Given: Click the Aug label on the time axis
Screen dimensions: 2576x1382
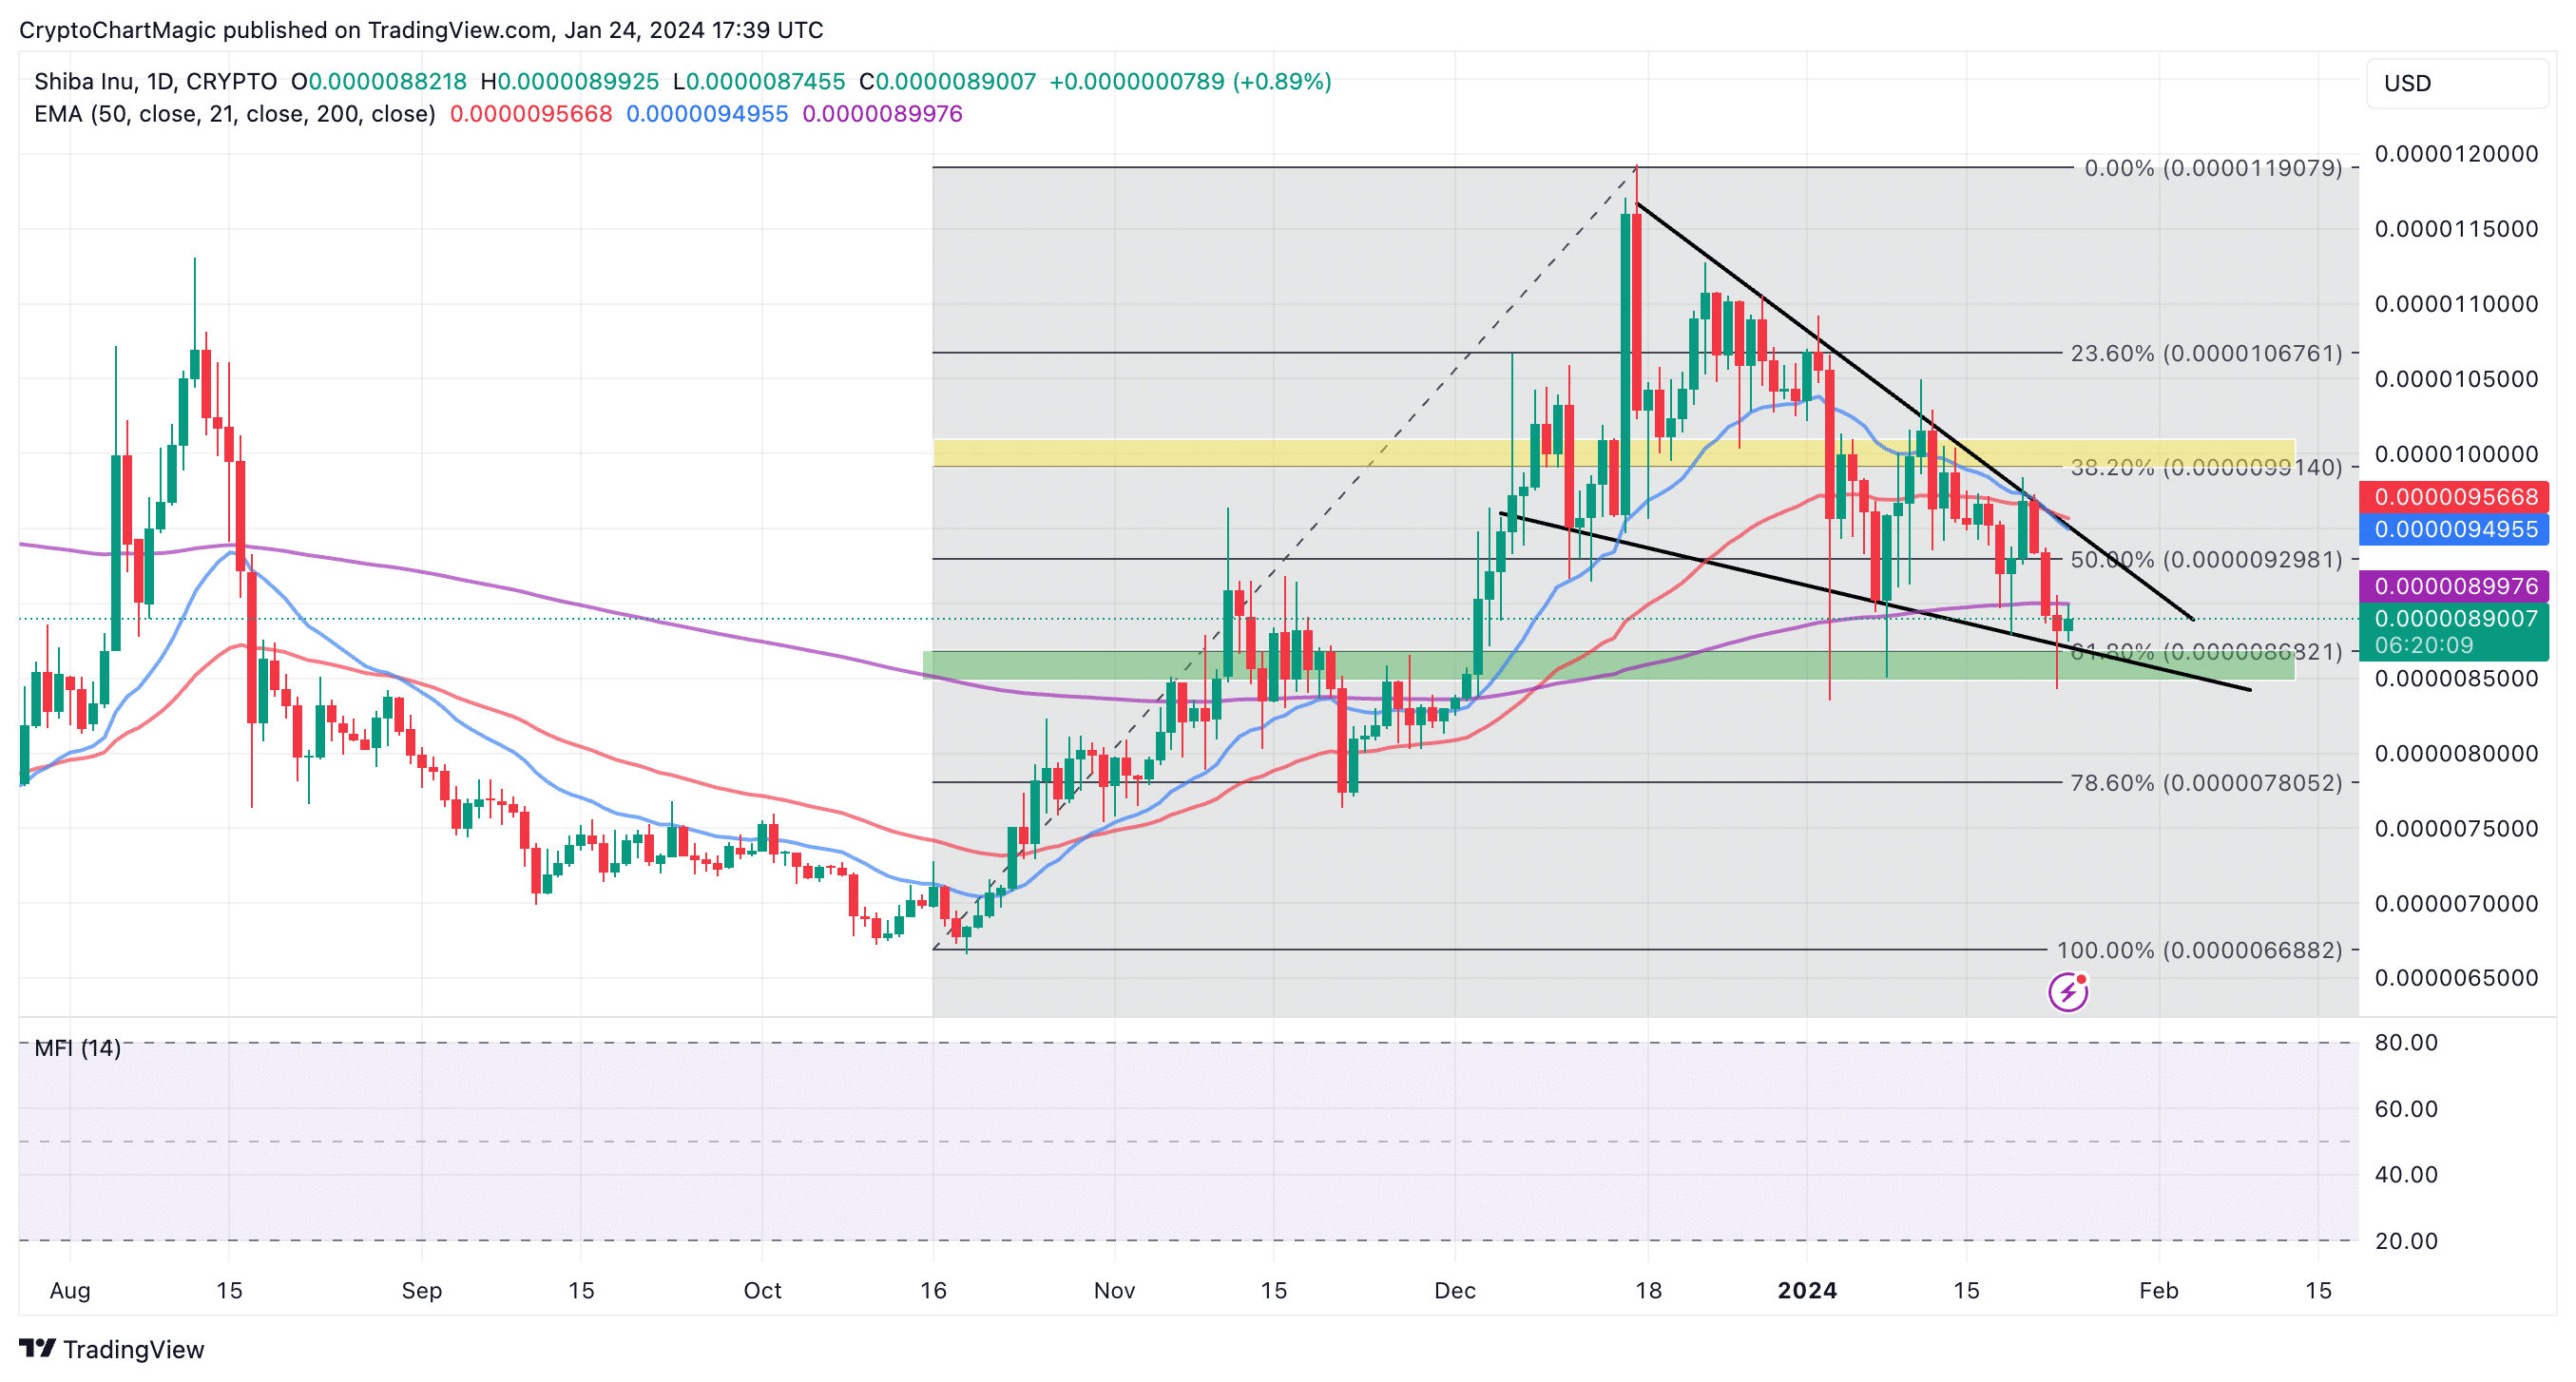Looking at the screenshot, I should 70,1291.
